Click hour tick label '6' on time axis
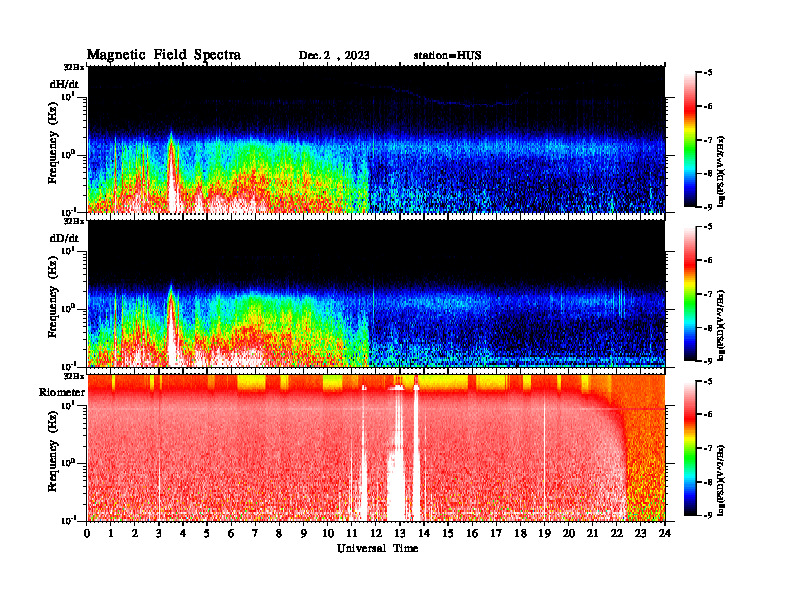Screen dimensions: 792x612 tap(231, 533)
